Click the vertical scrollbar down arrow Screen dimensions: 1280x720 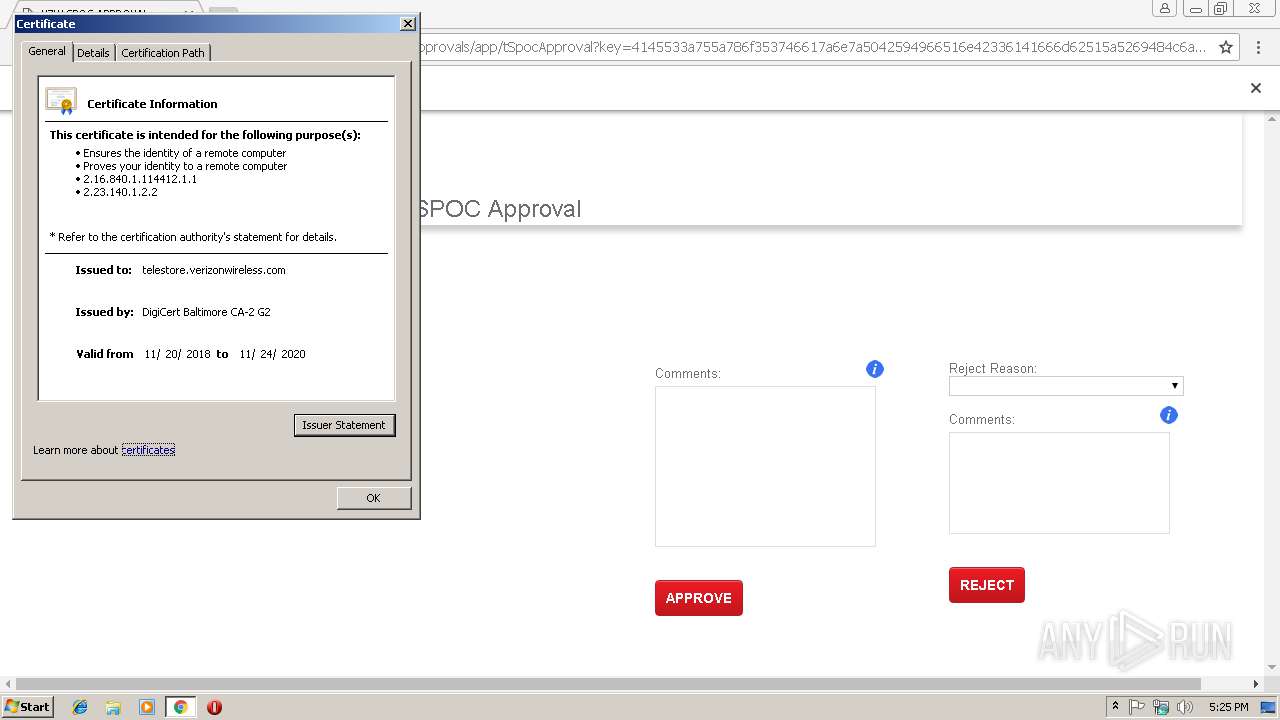coord(1271,668)
